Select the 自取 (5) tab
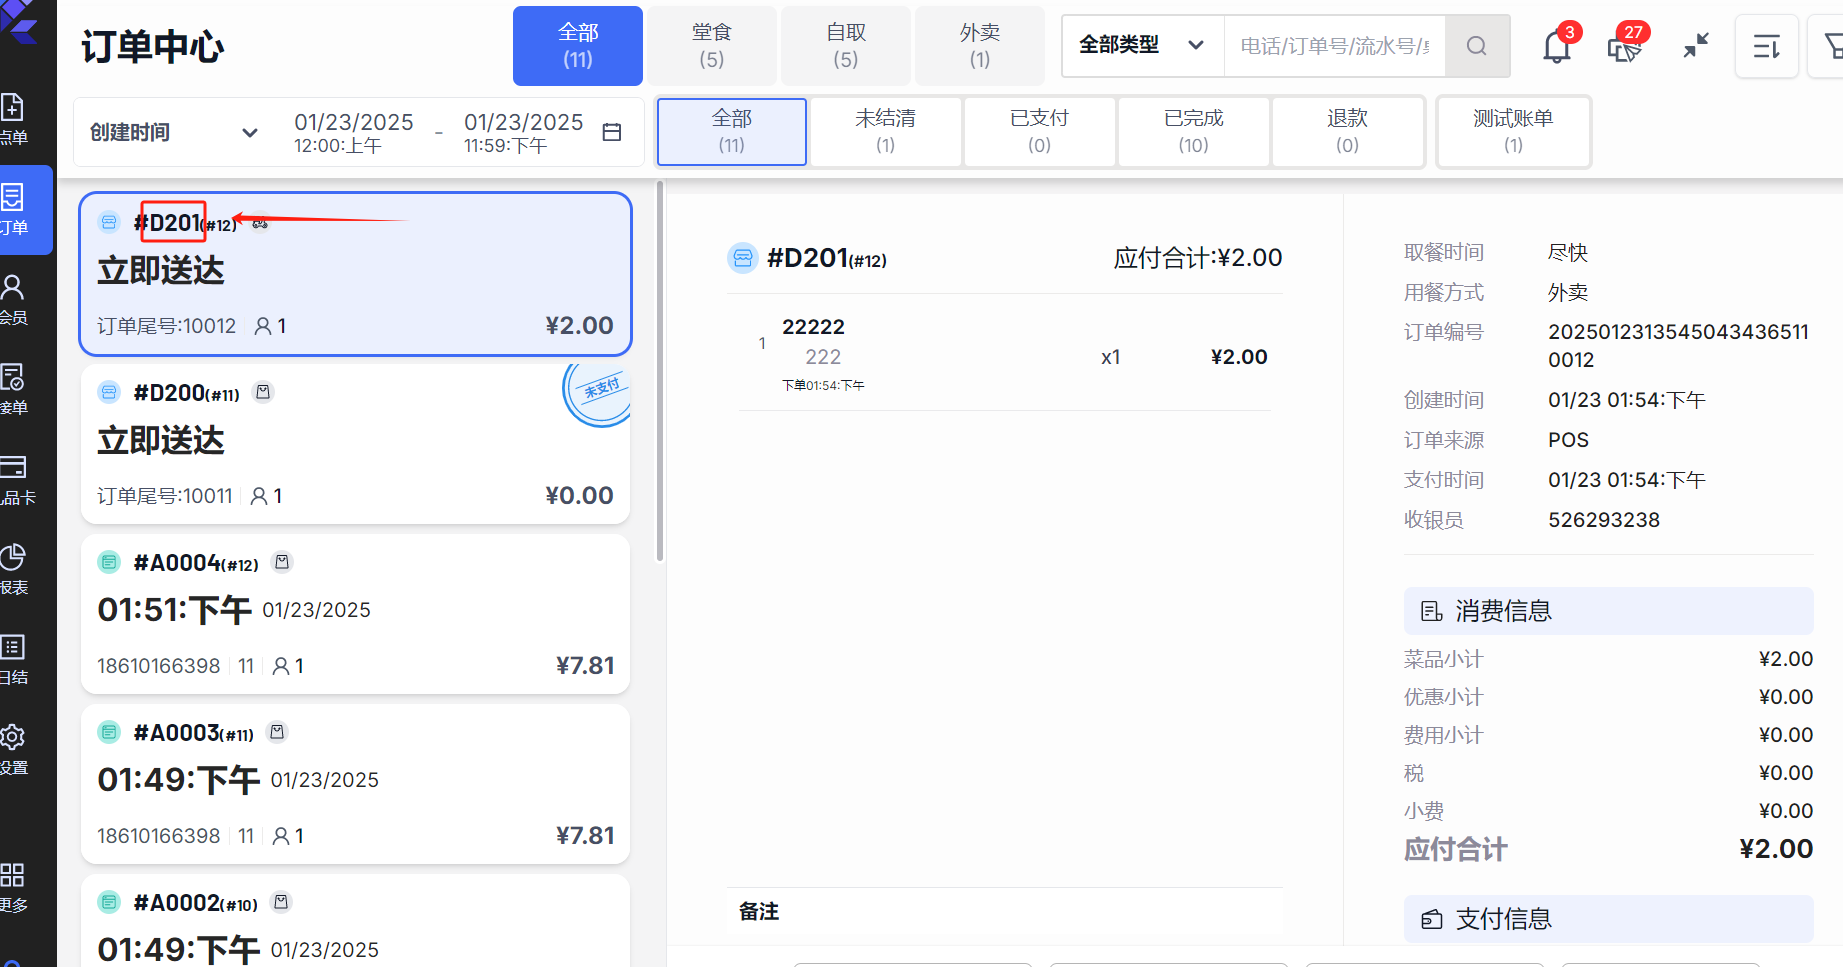The width and height of the screenshot is (1843, 967). point(846,46)
